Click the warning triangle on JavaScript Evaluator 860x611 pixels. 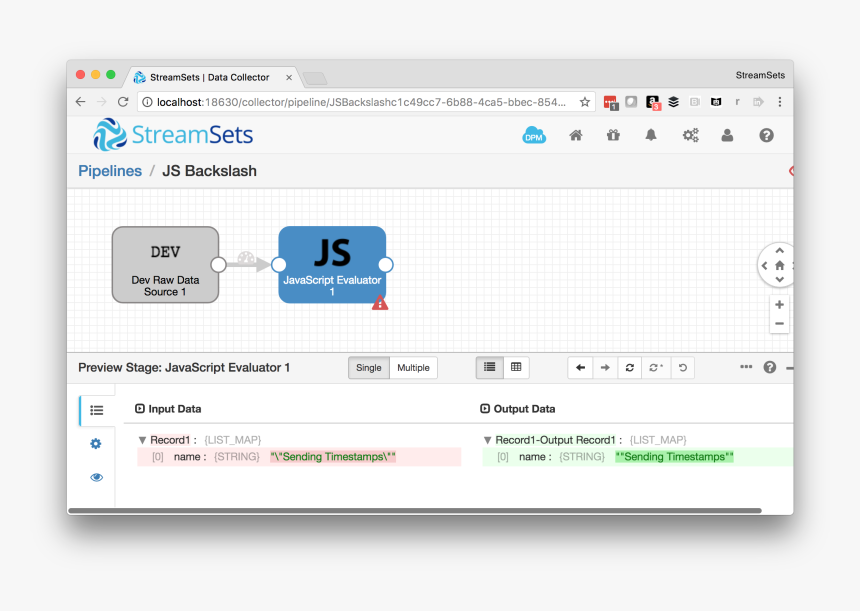[x=380, y=303]
